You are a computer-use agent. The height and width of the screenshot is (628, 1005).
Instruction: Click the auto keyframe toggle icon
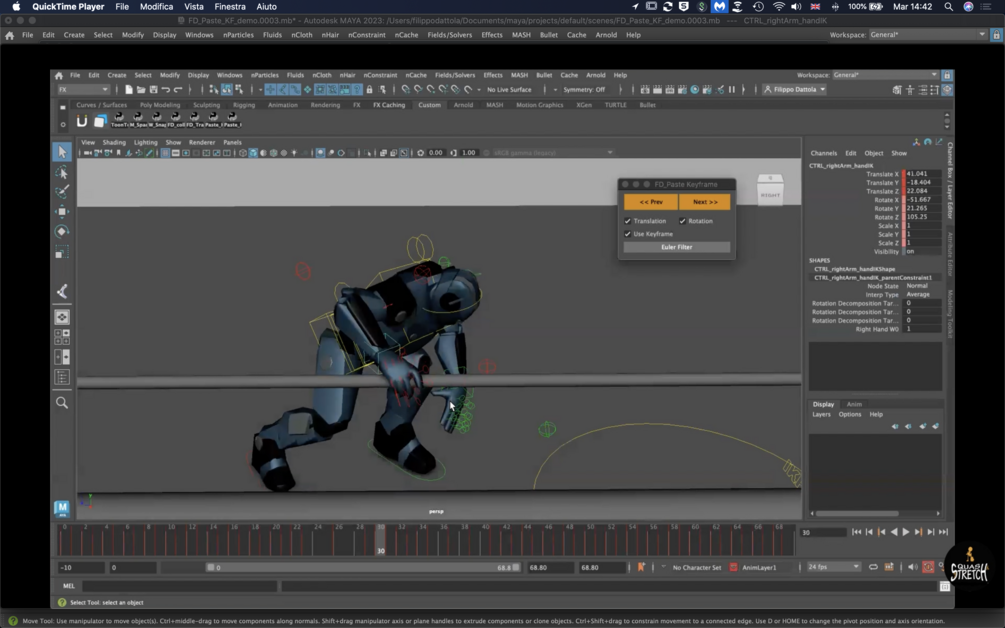point(928,567)
